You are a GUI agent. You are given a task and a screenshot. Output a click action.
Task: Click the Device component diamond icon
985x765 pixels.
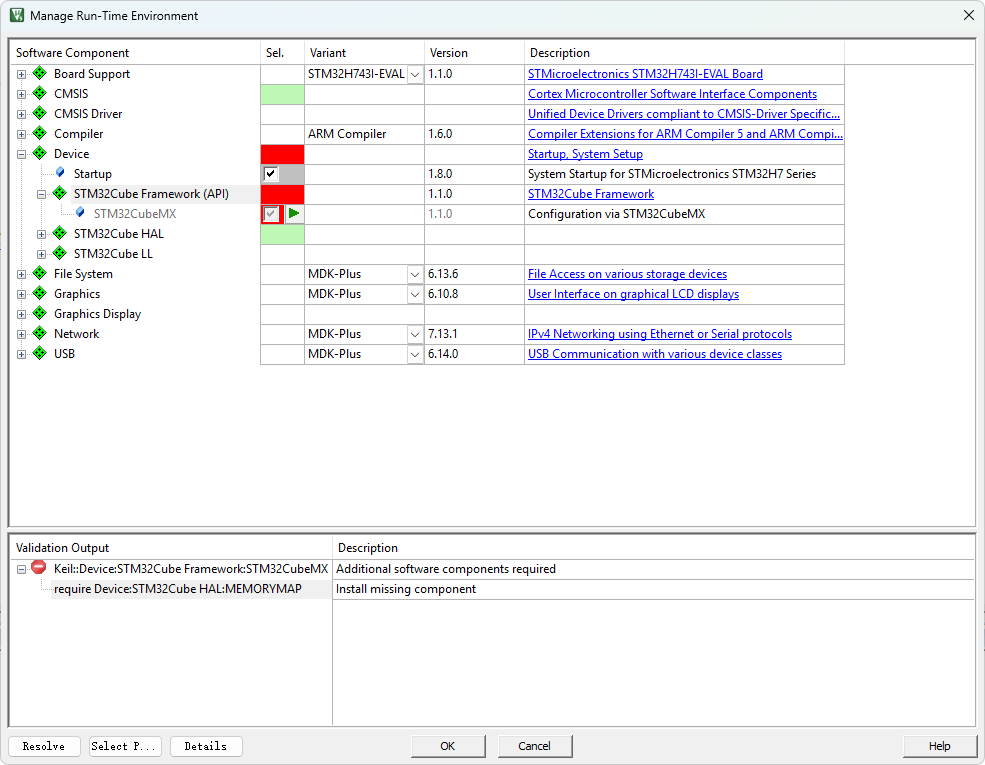(40, 153)
